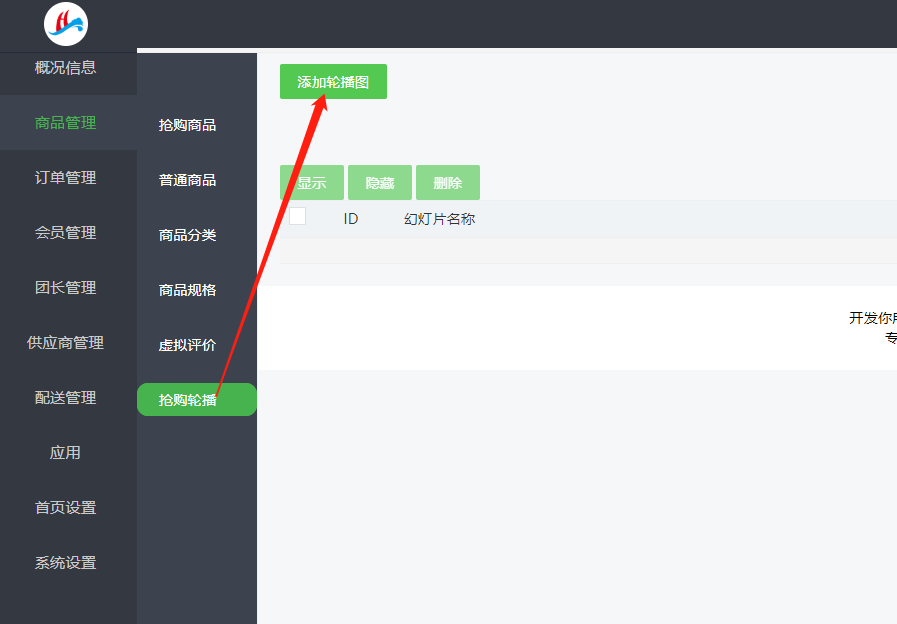Open 团长管理 menu item

coord(65,287)
